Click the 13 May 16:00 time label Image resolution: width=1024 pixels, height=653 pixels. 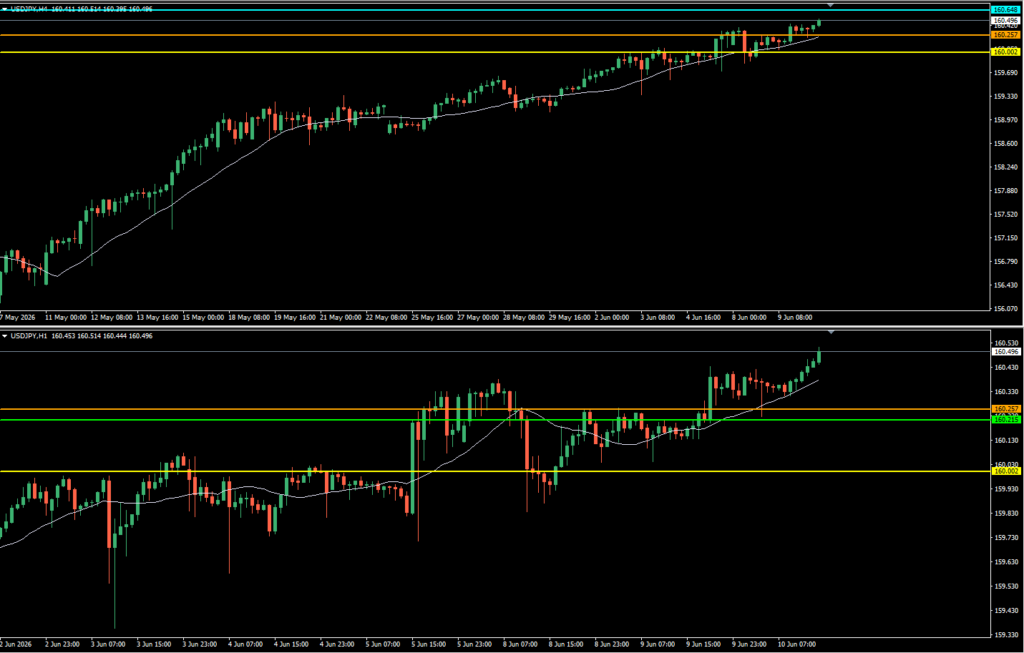[x=157, y=317]
